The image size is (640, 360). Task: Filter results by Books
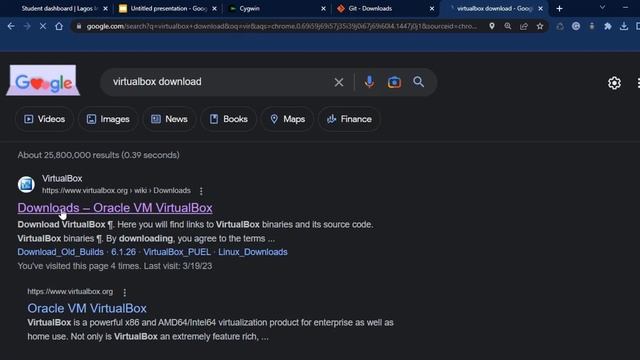pos(228,119)
